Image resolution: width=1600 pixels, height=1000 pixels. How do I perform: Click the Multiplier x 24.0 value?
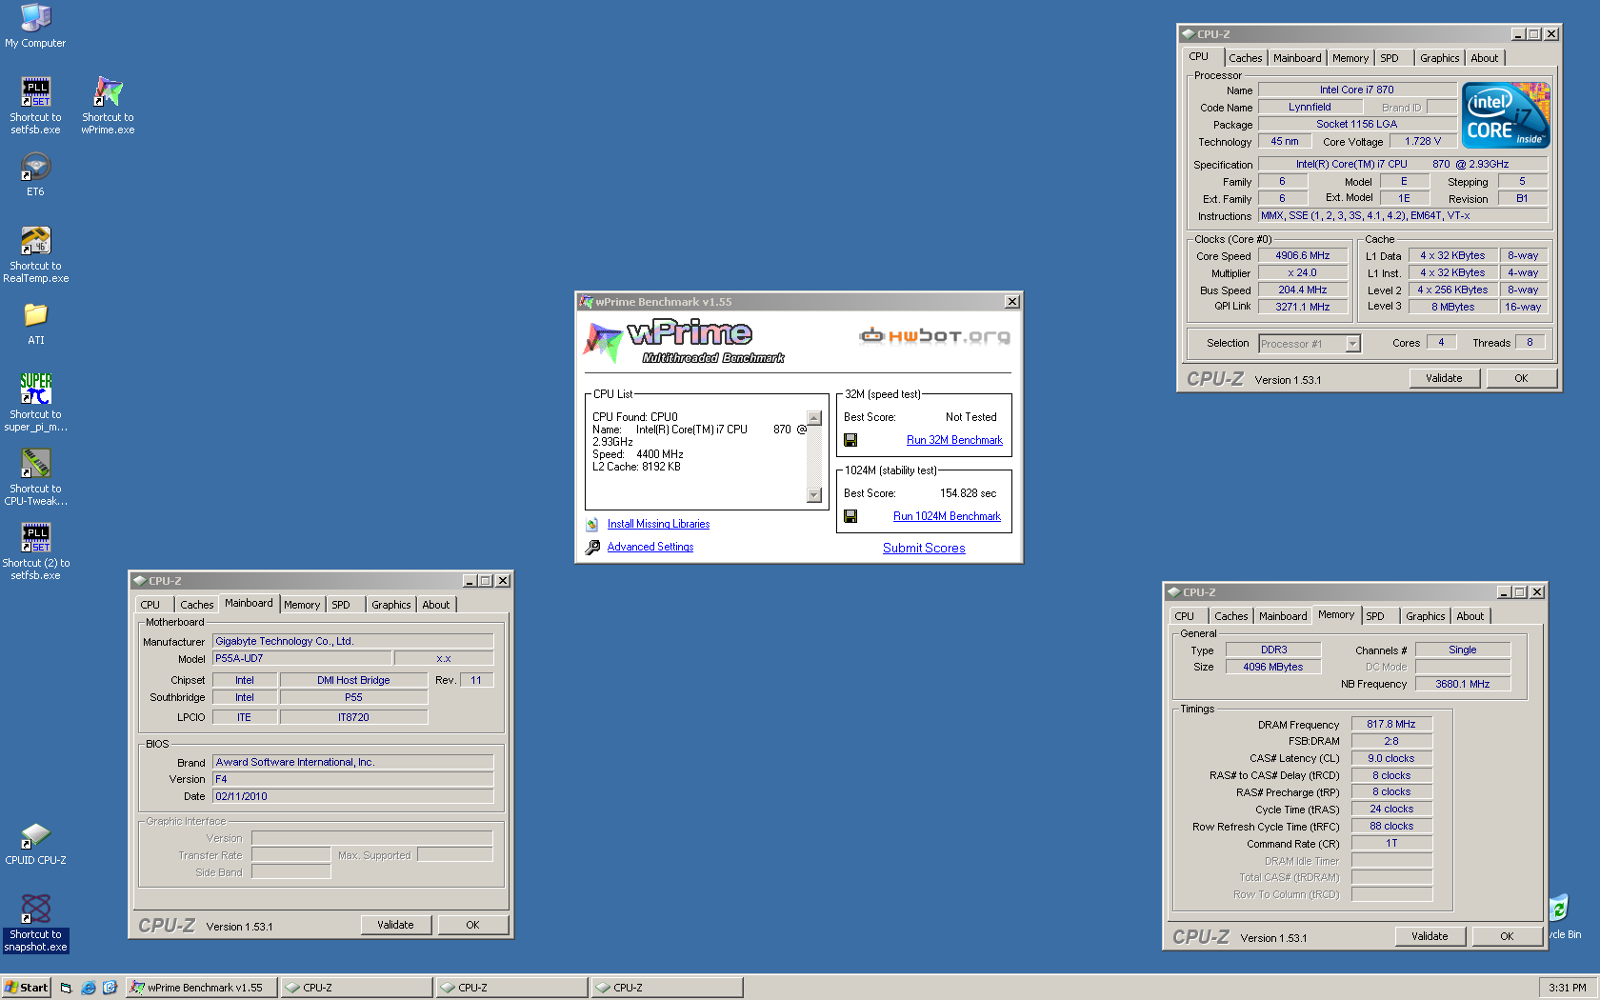(1302, 273)
